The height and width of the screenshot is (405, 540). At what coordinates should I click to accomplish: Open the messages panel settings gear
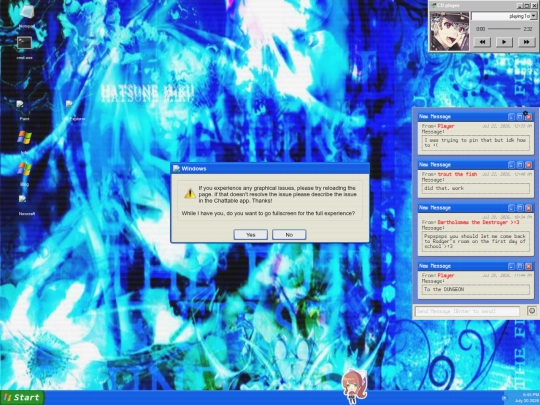point(525,113)
